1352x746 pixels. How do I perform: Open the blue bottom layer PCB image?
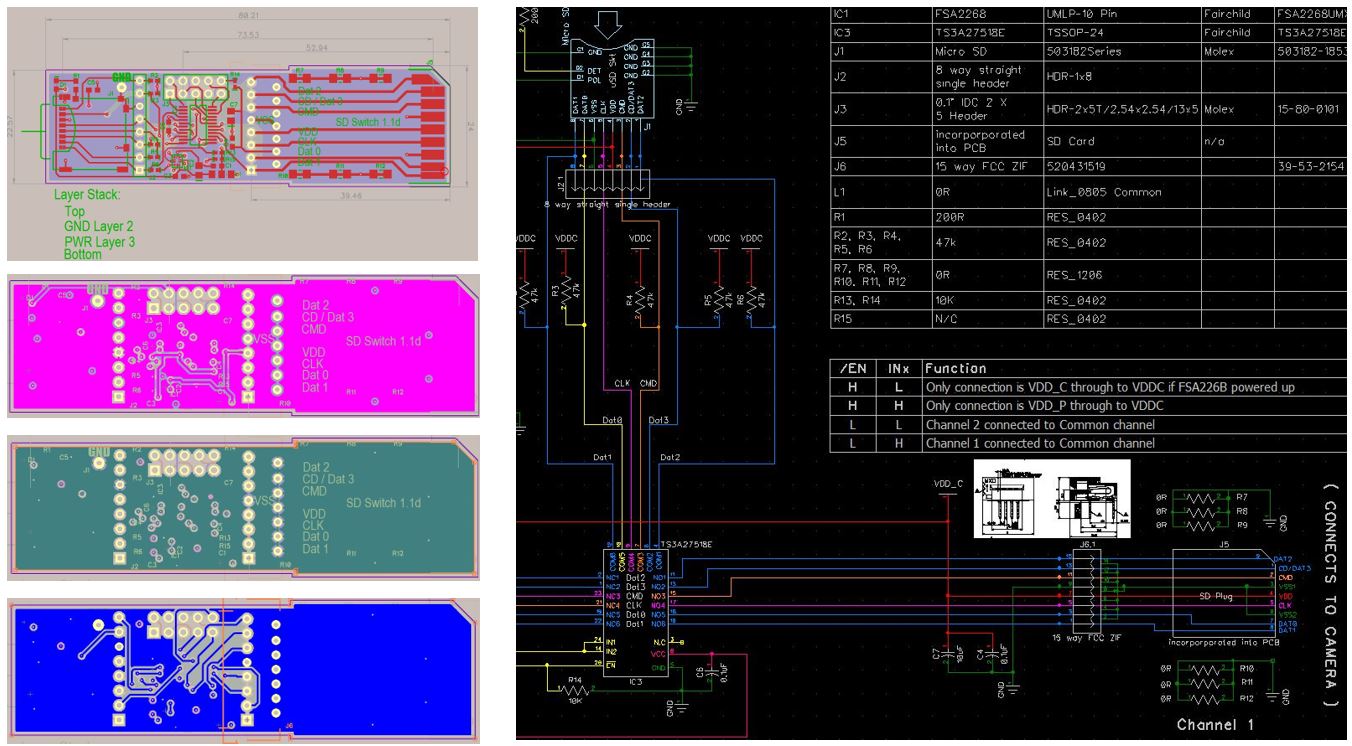pyautogui.click(x=243, y=671)
